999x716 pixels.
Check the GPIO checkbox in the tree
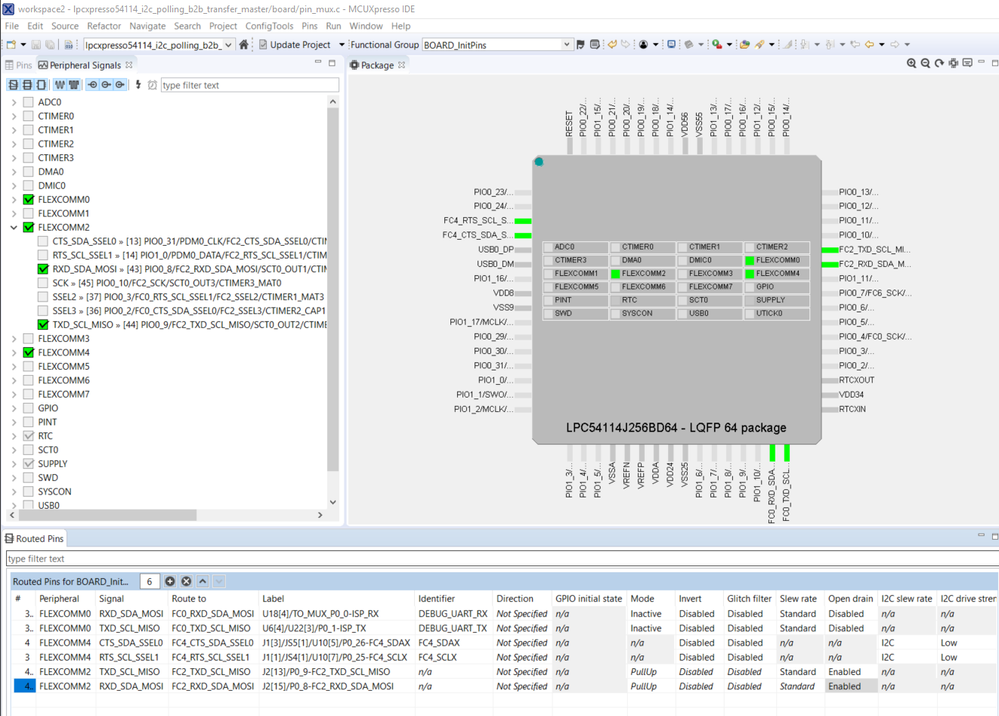(x=28, y=408)
